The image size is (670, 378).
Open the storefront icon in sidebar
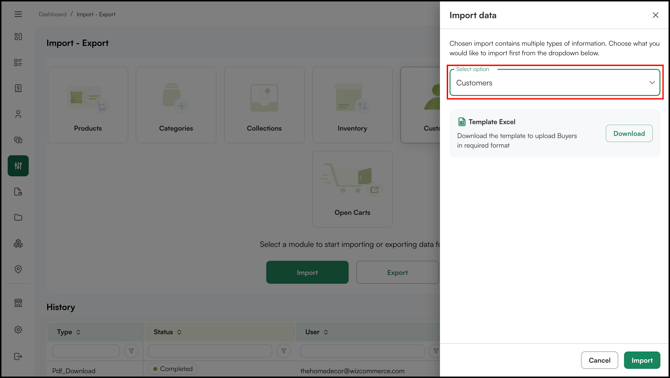18,303
